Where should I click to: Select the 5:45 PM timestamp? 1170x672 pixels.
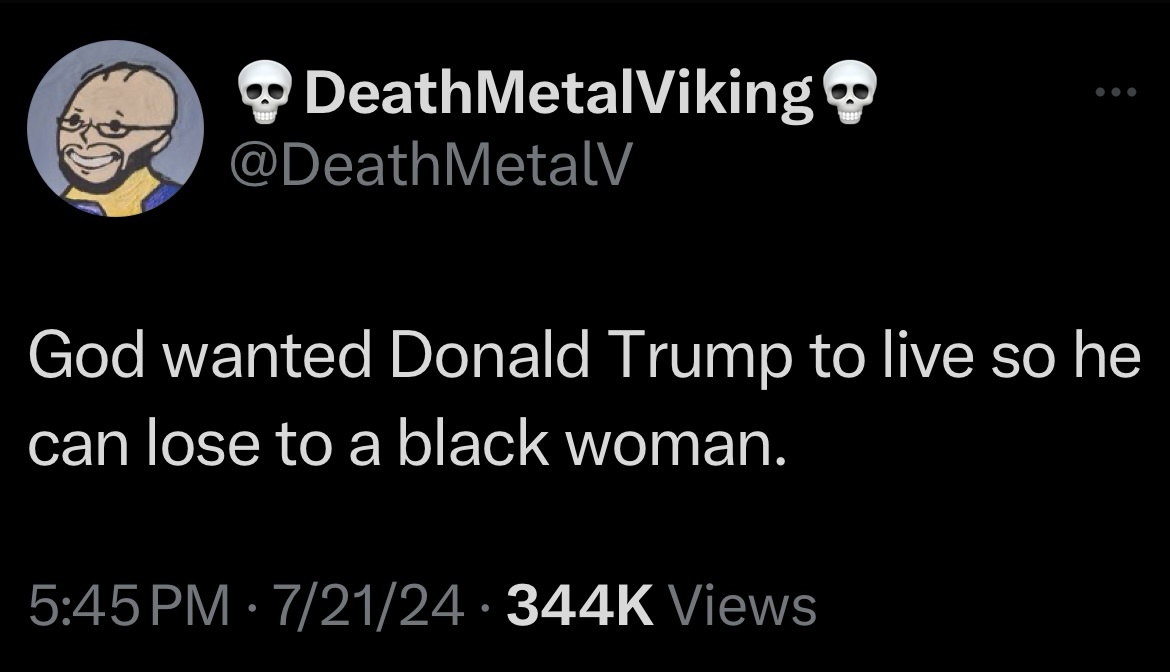coord(129,606)
